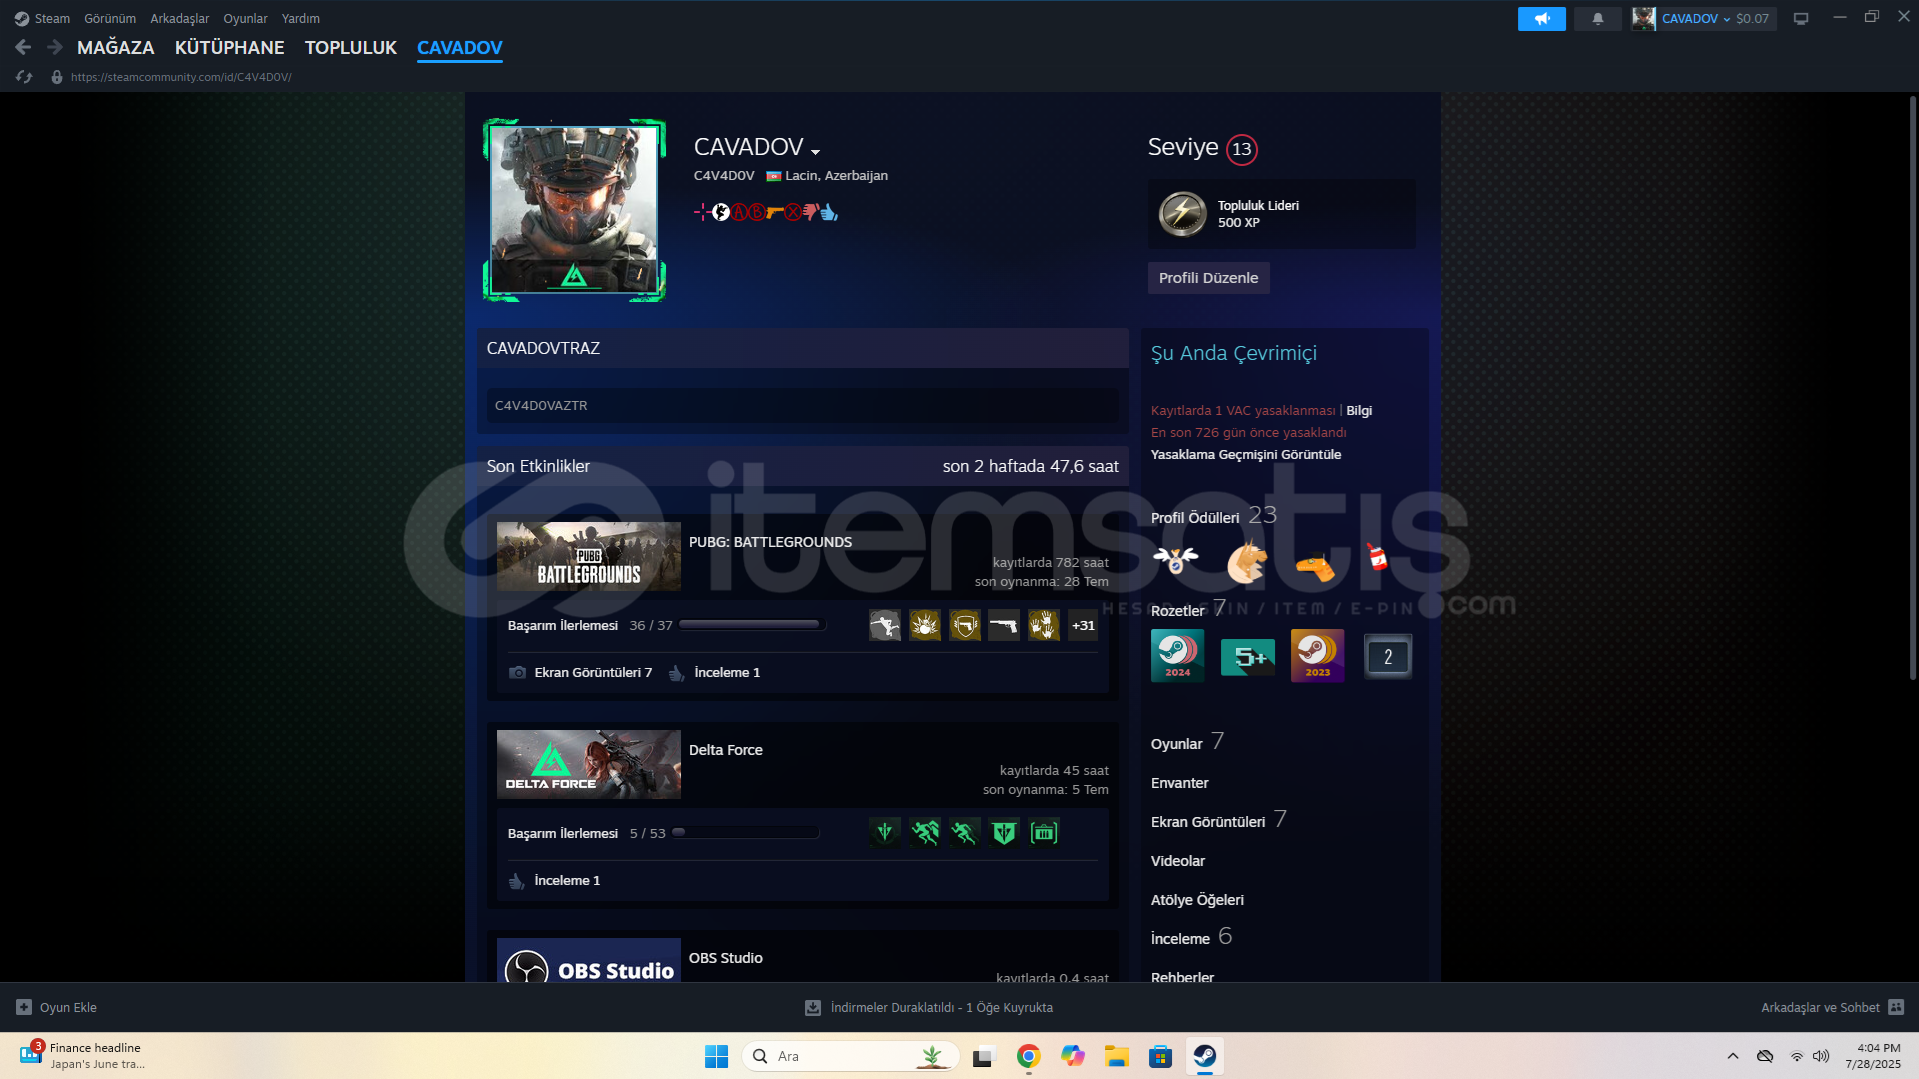Open Google Chrome from the taskbar

[1028, 1056]
